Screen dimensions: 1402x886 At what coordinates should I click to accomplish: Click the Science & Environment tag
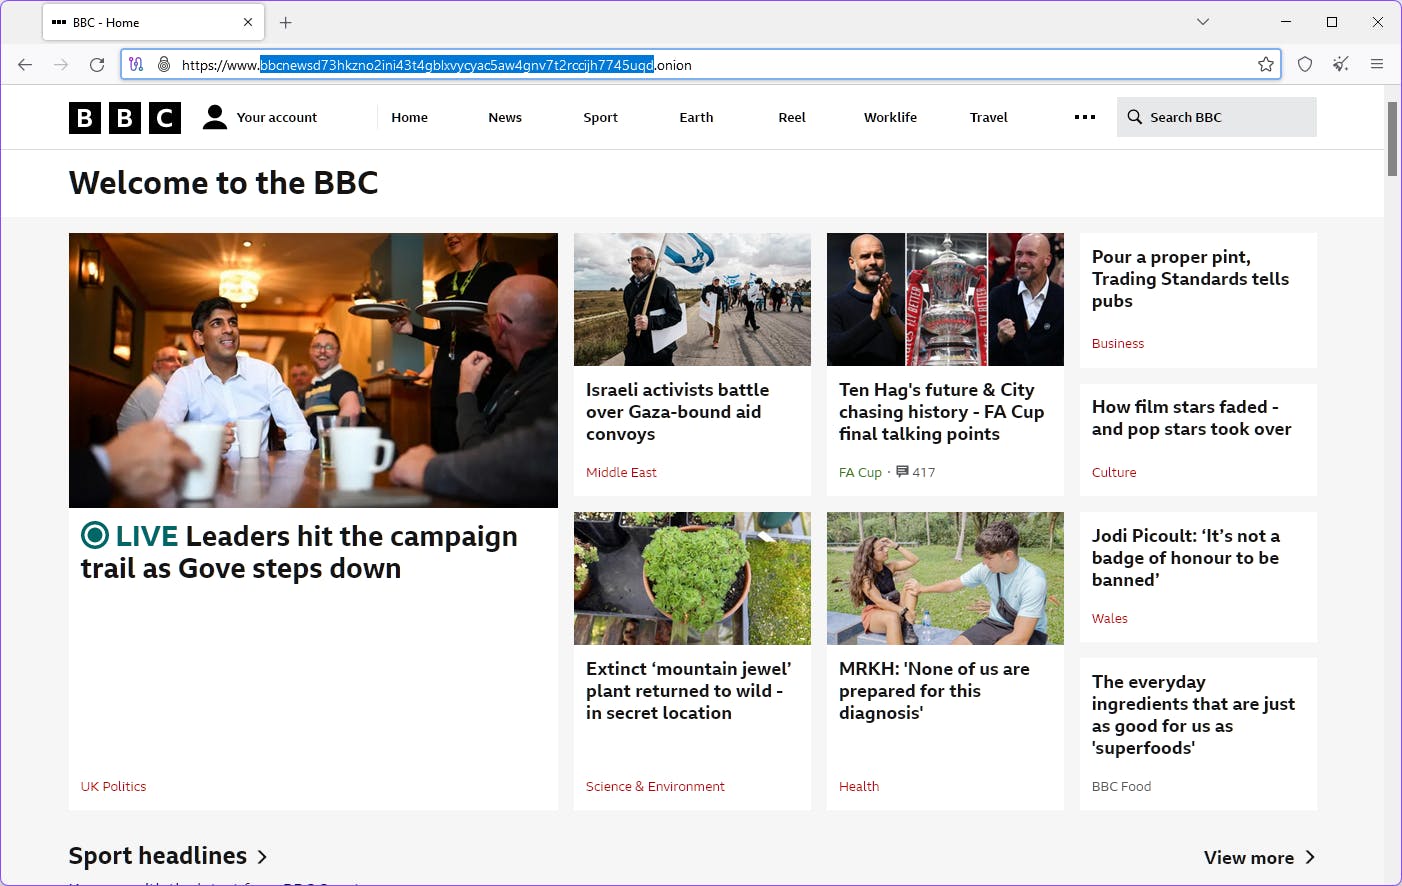[655, 786]
